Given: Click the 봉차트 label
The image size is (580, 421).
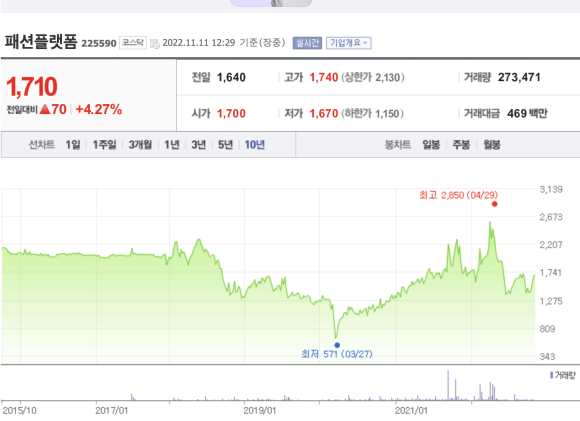Looking at the screenshot, I should pyautogui.click(x=398, y=145).
